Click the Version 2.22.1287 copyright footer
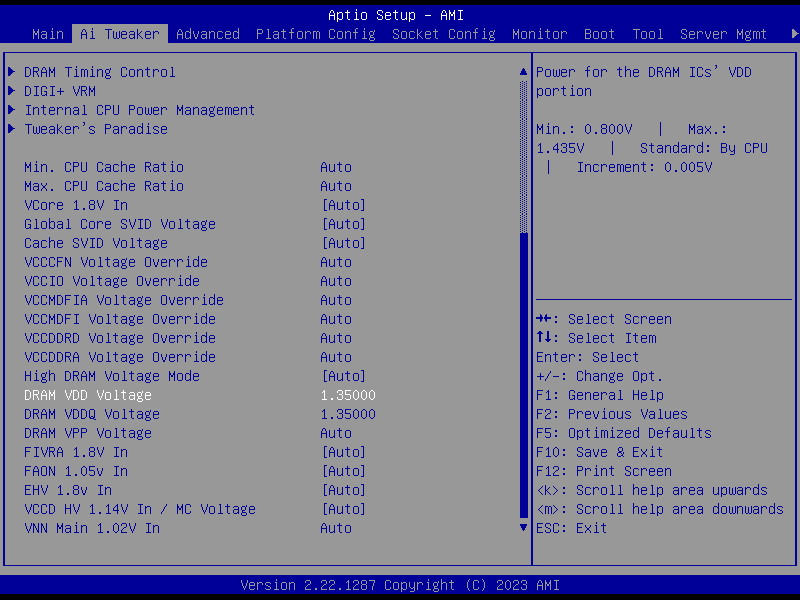Screen dimensions: 800x600 coord(400,585)
